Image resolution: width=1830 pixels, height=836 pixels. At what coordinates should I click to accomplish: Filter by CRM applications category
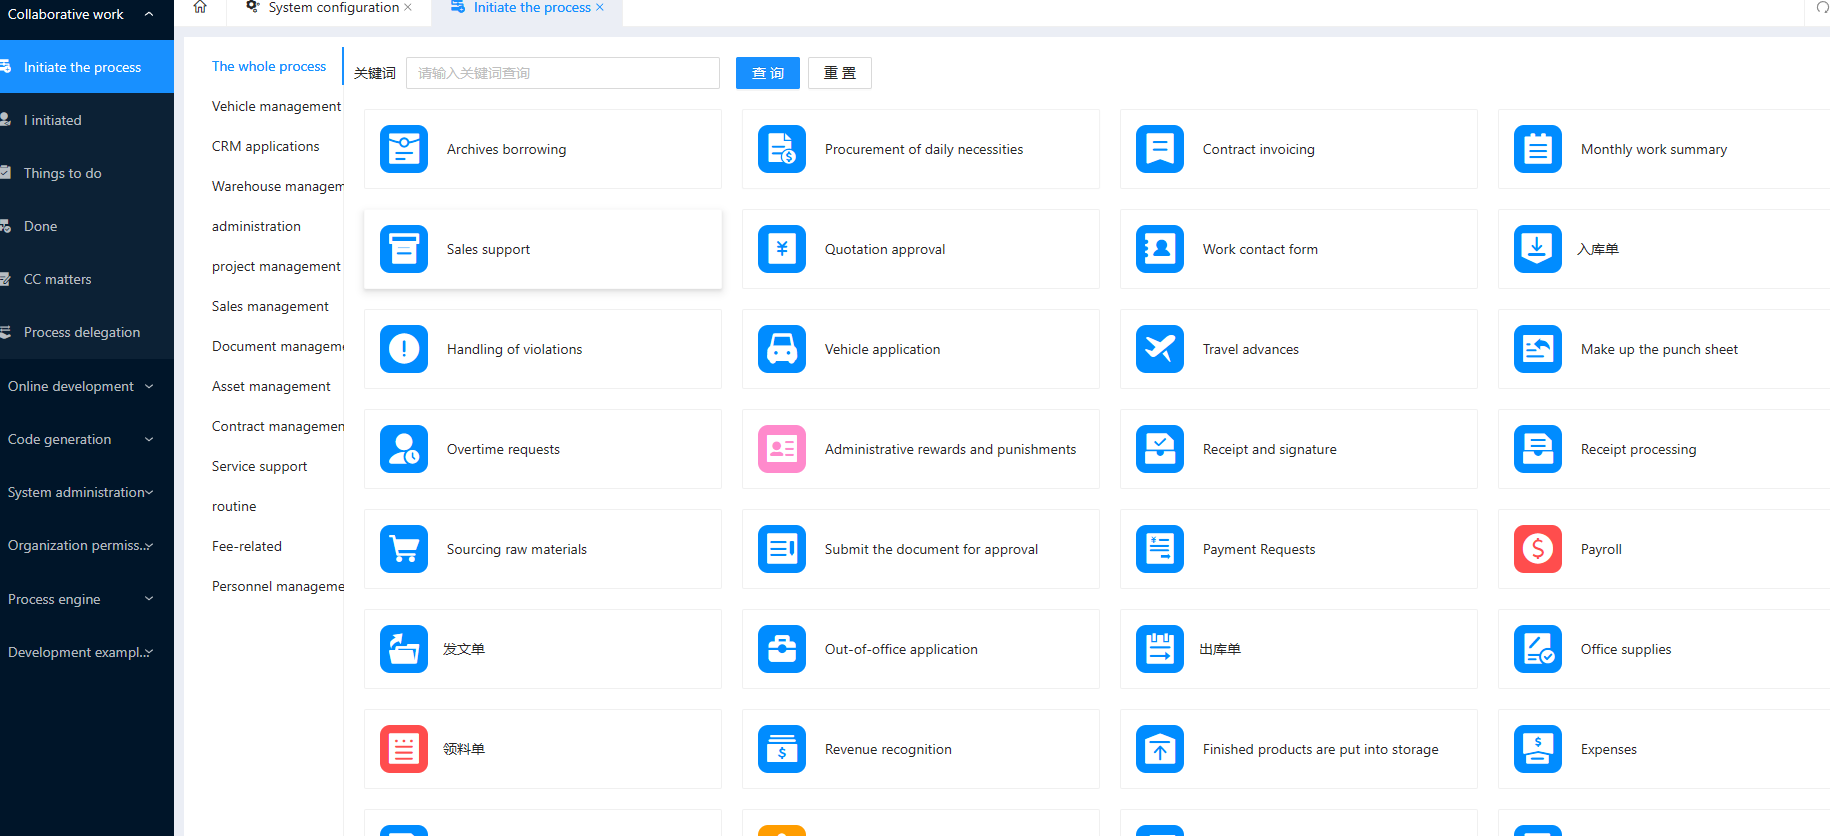click(265, 146)
